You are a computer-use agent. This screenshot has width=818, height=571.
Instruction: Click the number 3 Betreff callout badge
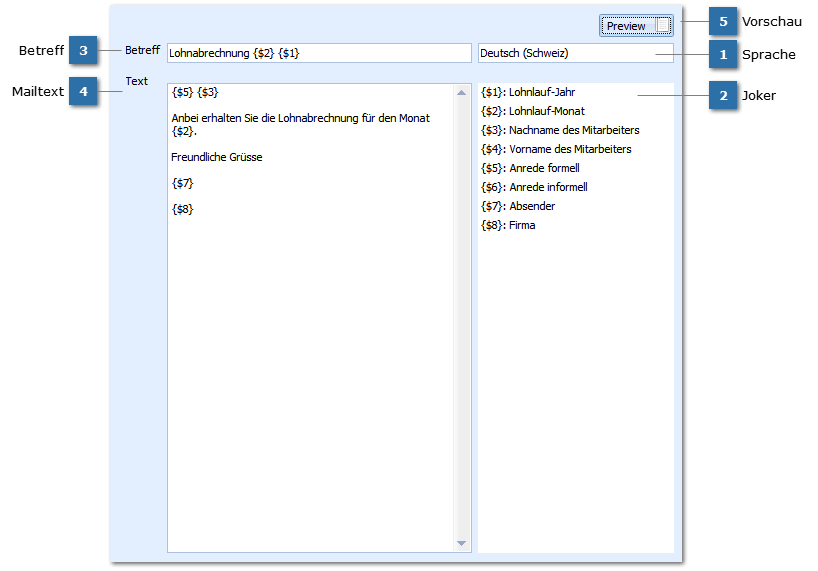[83, 49]
